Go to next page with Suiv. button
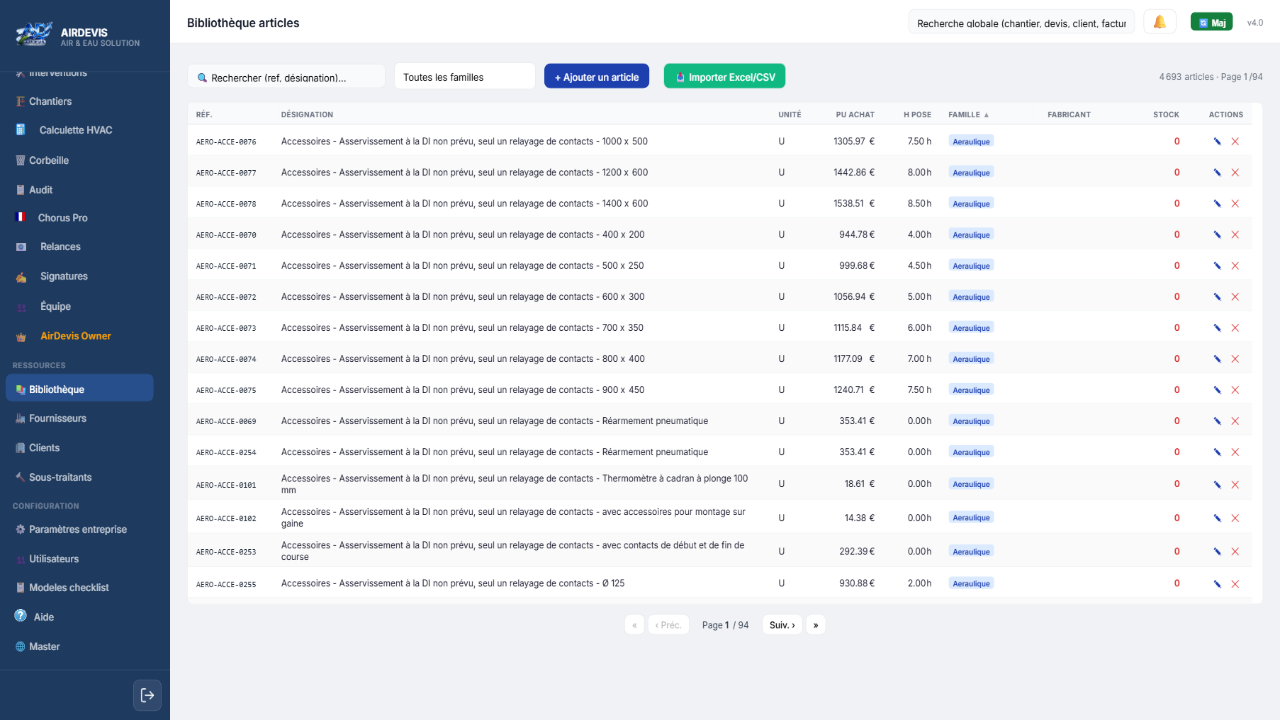 click(x=782, y=625)
